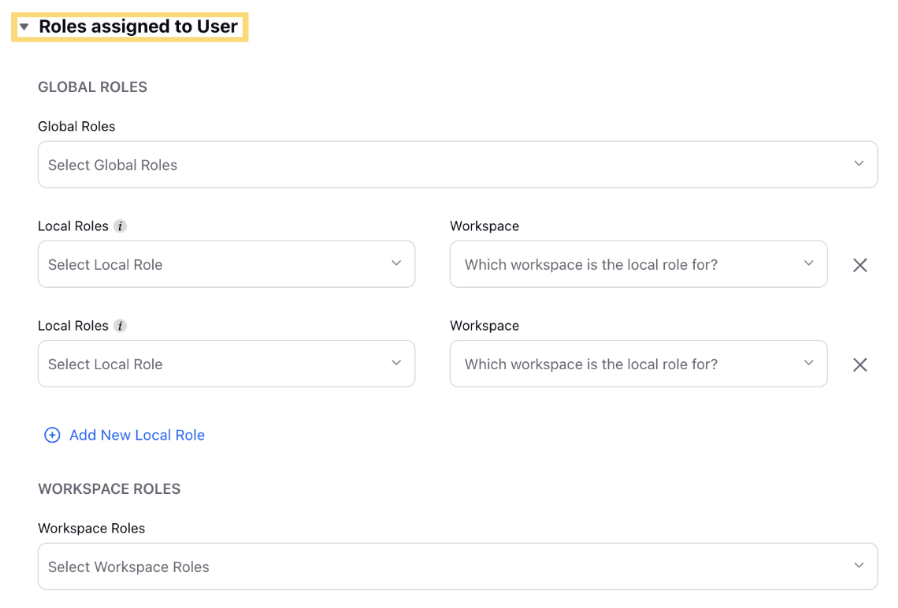Click the Roles assigned to User heading

pyautogui.click(x=138, y=27)
